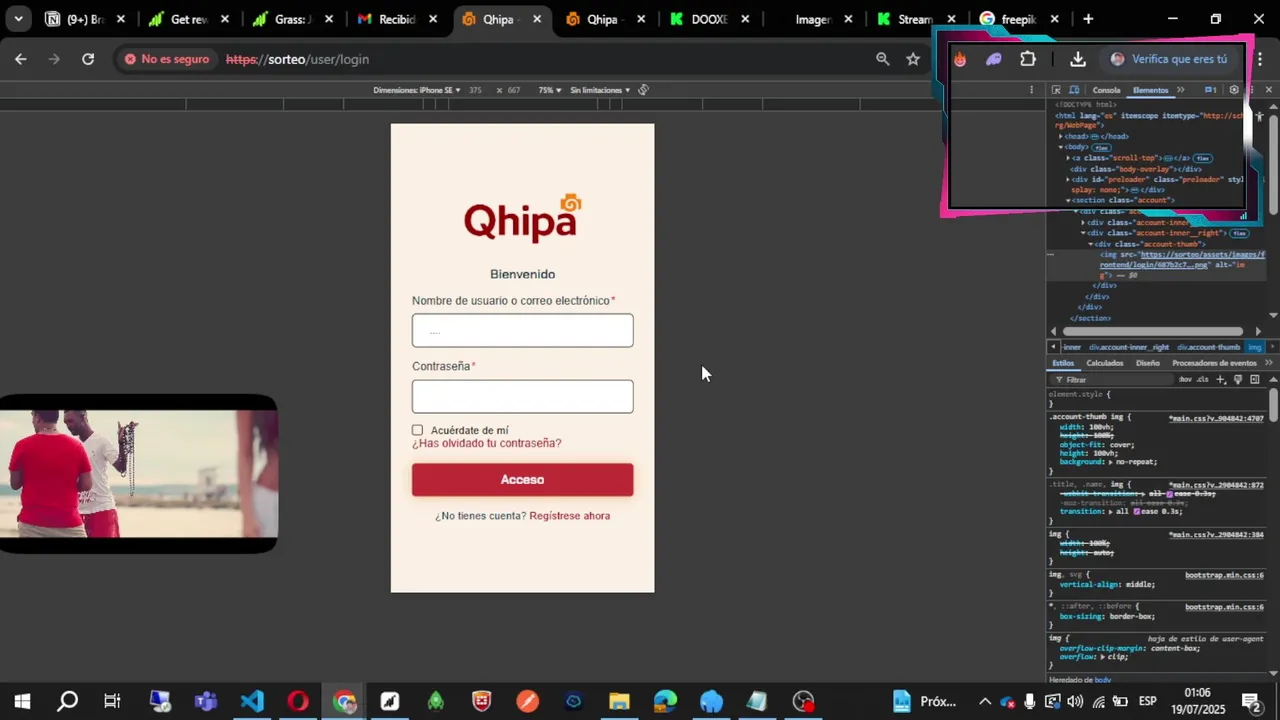Select the Procesadores de eventos tab

[x=1214, y=363]
